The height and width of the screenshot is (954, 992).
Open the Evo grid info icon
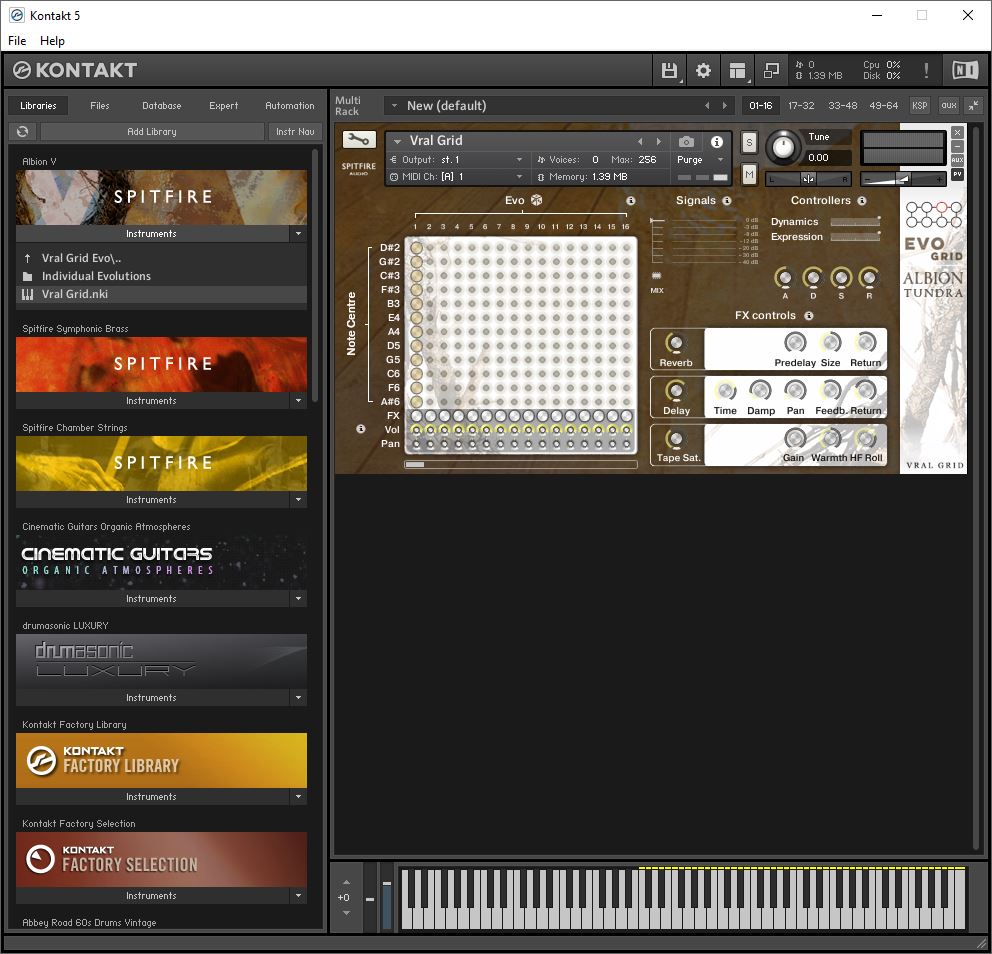coord(631,201)
